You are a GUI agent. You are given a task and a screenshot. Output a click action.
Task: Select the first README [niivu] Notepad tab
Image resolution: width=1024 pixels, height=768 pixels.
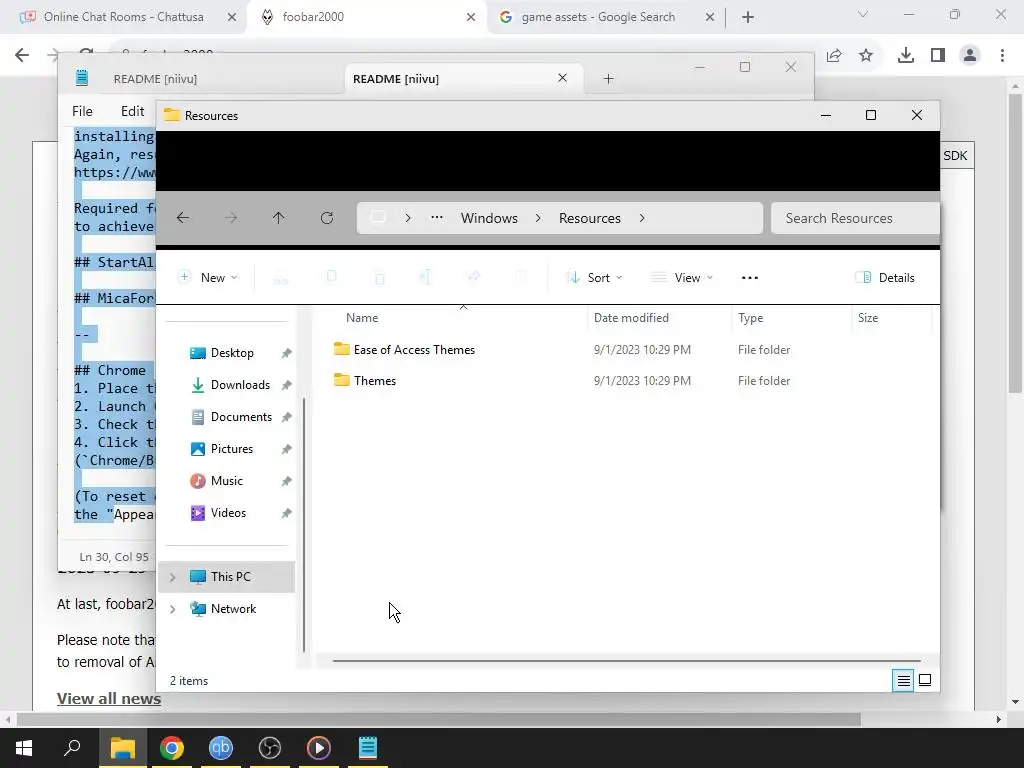pos(155,79)
